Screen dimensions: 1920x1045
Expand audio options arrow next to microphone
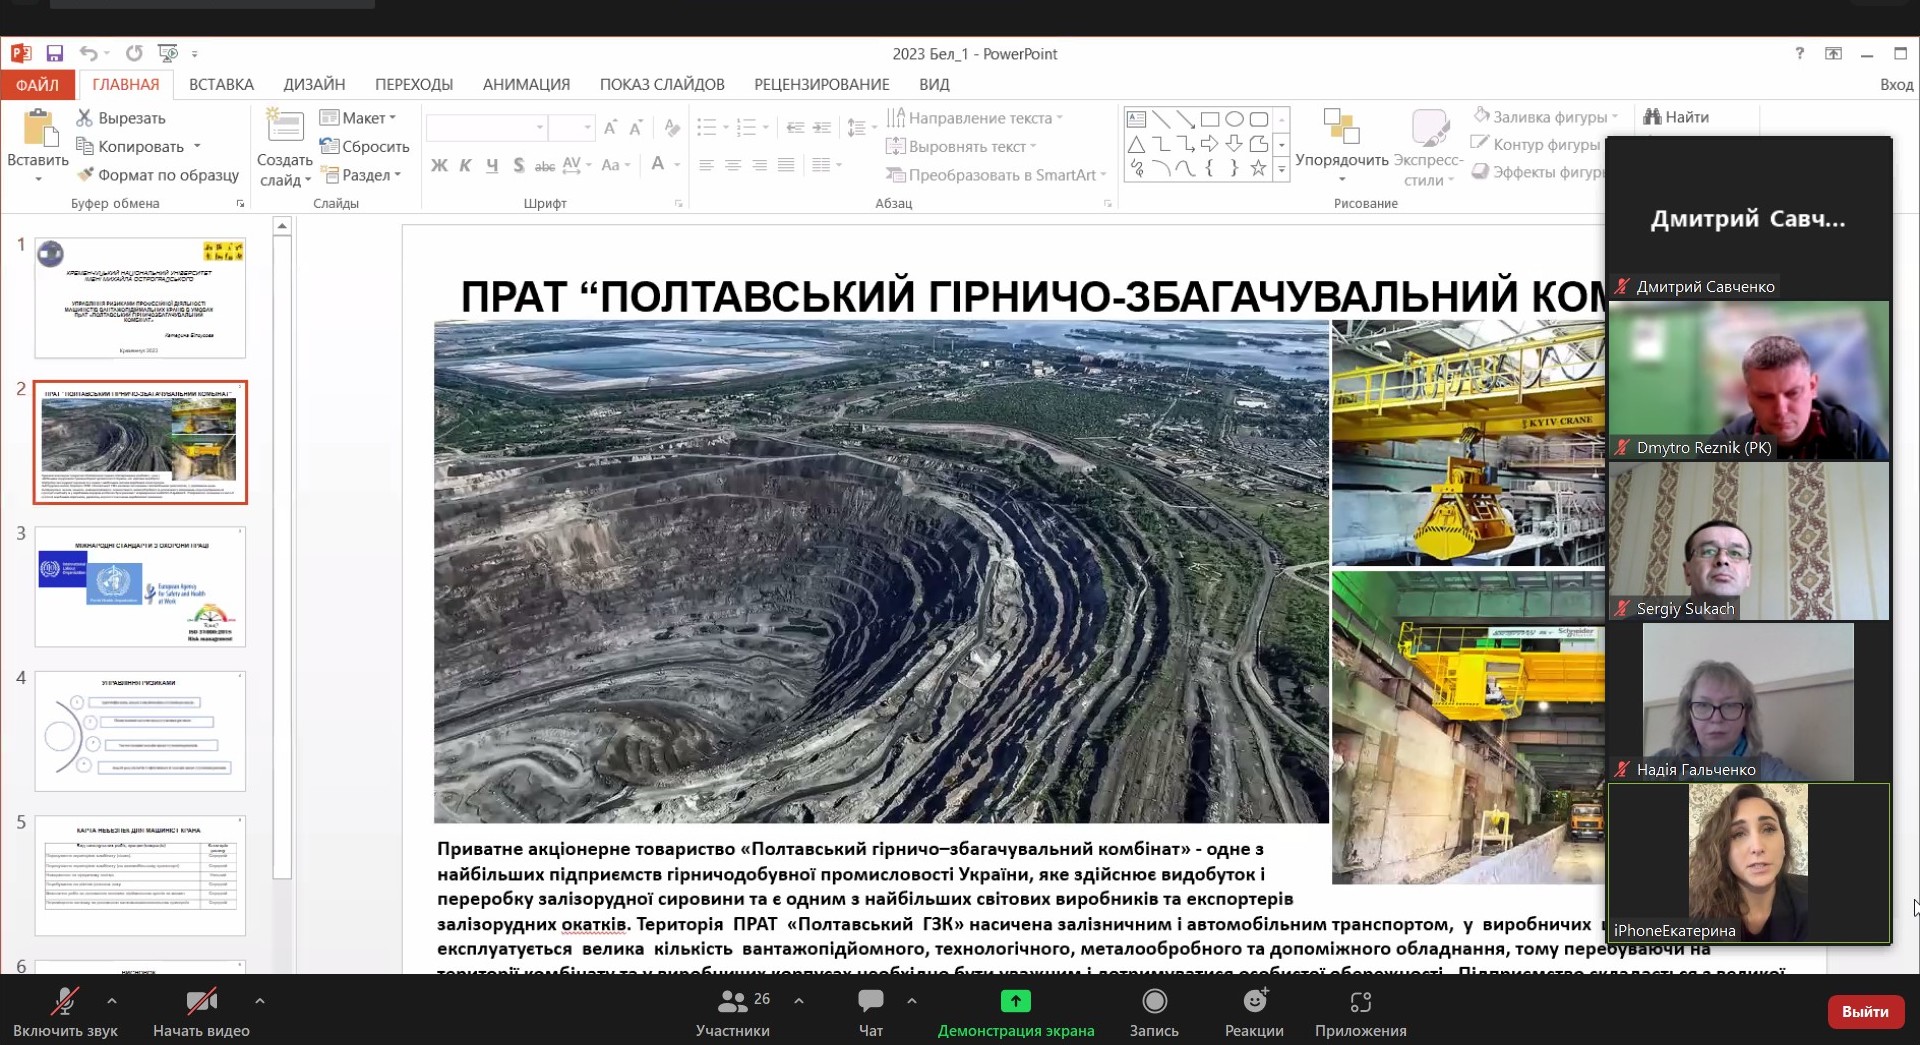click(112, 1000)
